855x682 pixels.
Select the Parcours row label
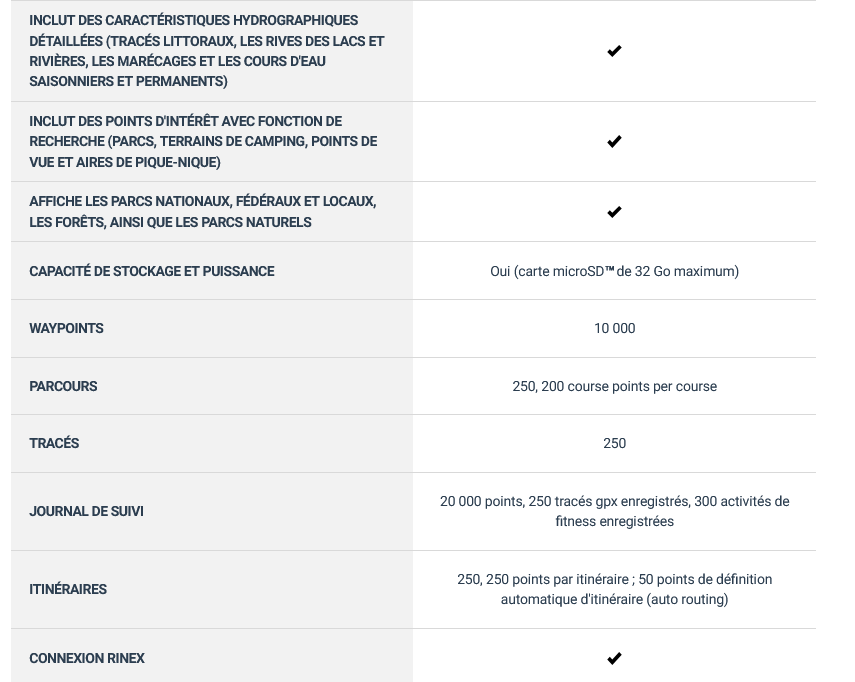coord(63,386)
